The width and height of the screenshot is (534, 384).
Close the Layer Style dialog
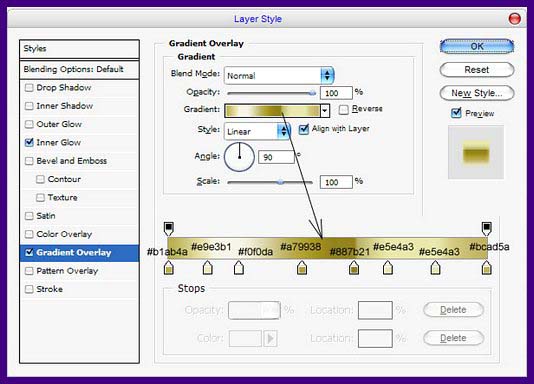(514, 18)
